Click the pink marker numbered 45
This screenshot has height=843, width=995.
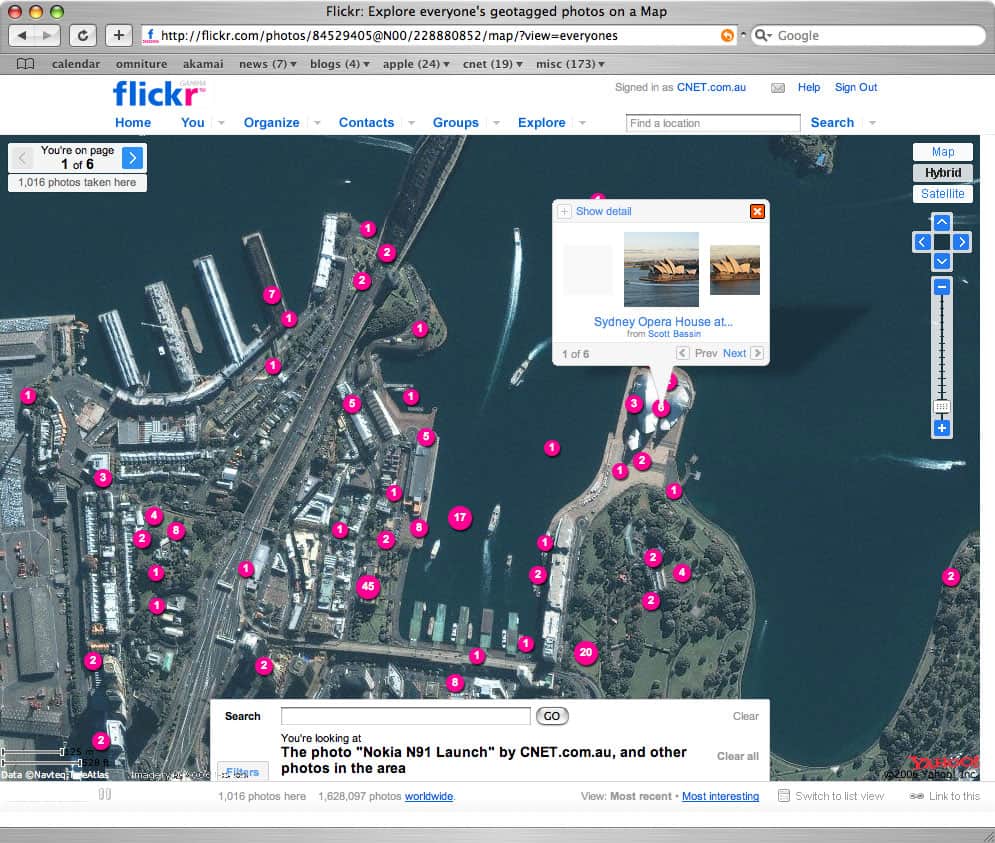click(x=368, y=587)
